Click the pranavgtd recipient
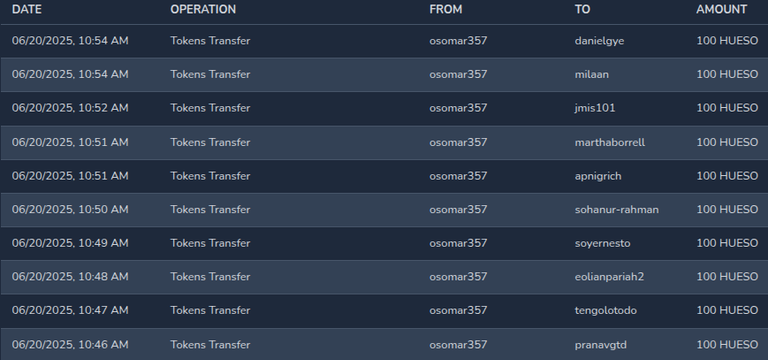The image size is (768, 360). (x=600, y=345)
